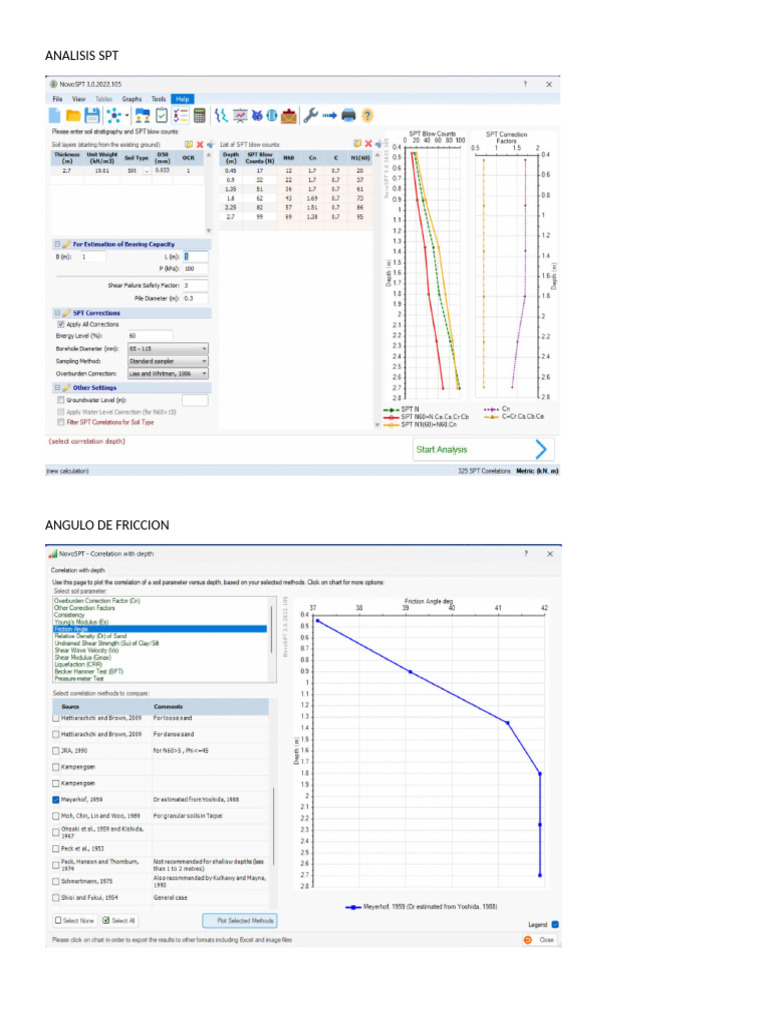The width and height of the screenshot is (768, 1024).
Task: Click the yellow folder icon above SPT blow counts
Action: click(x=357, y=144)
